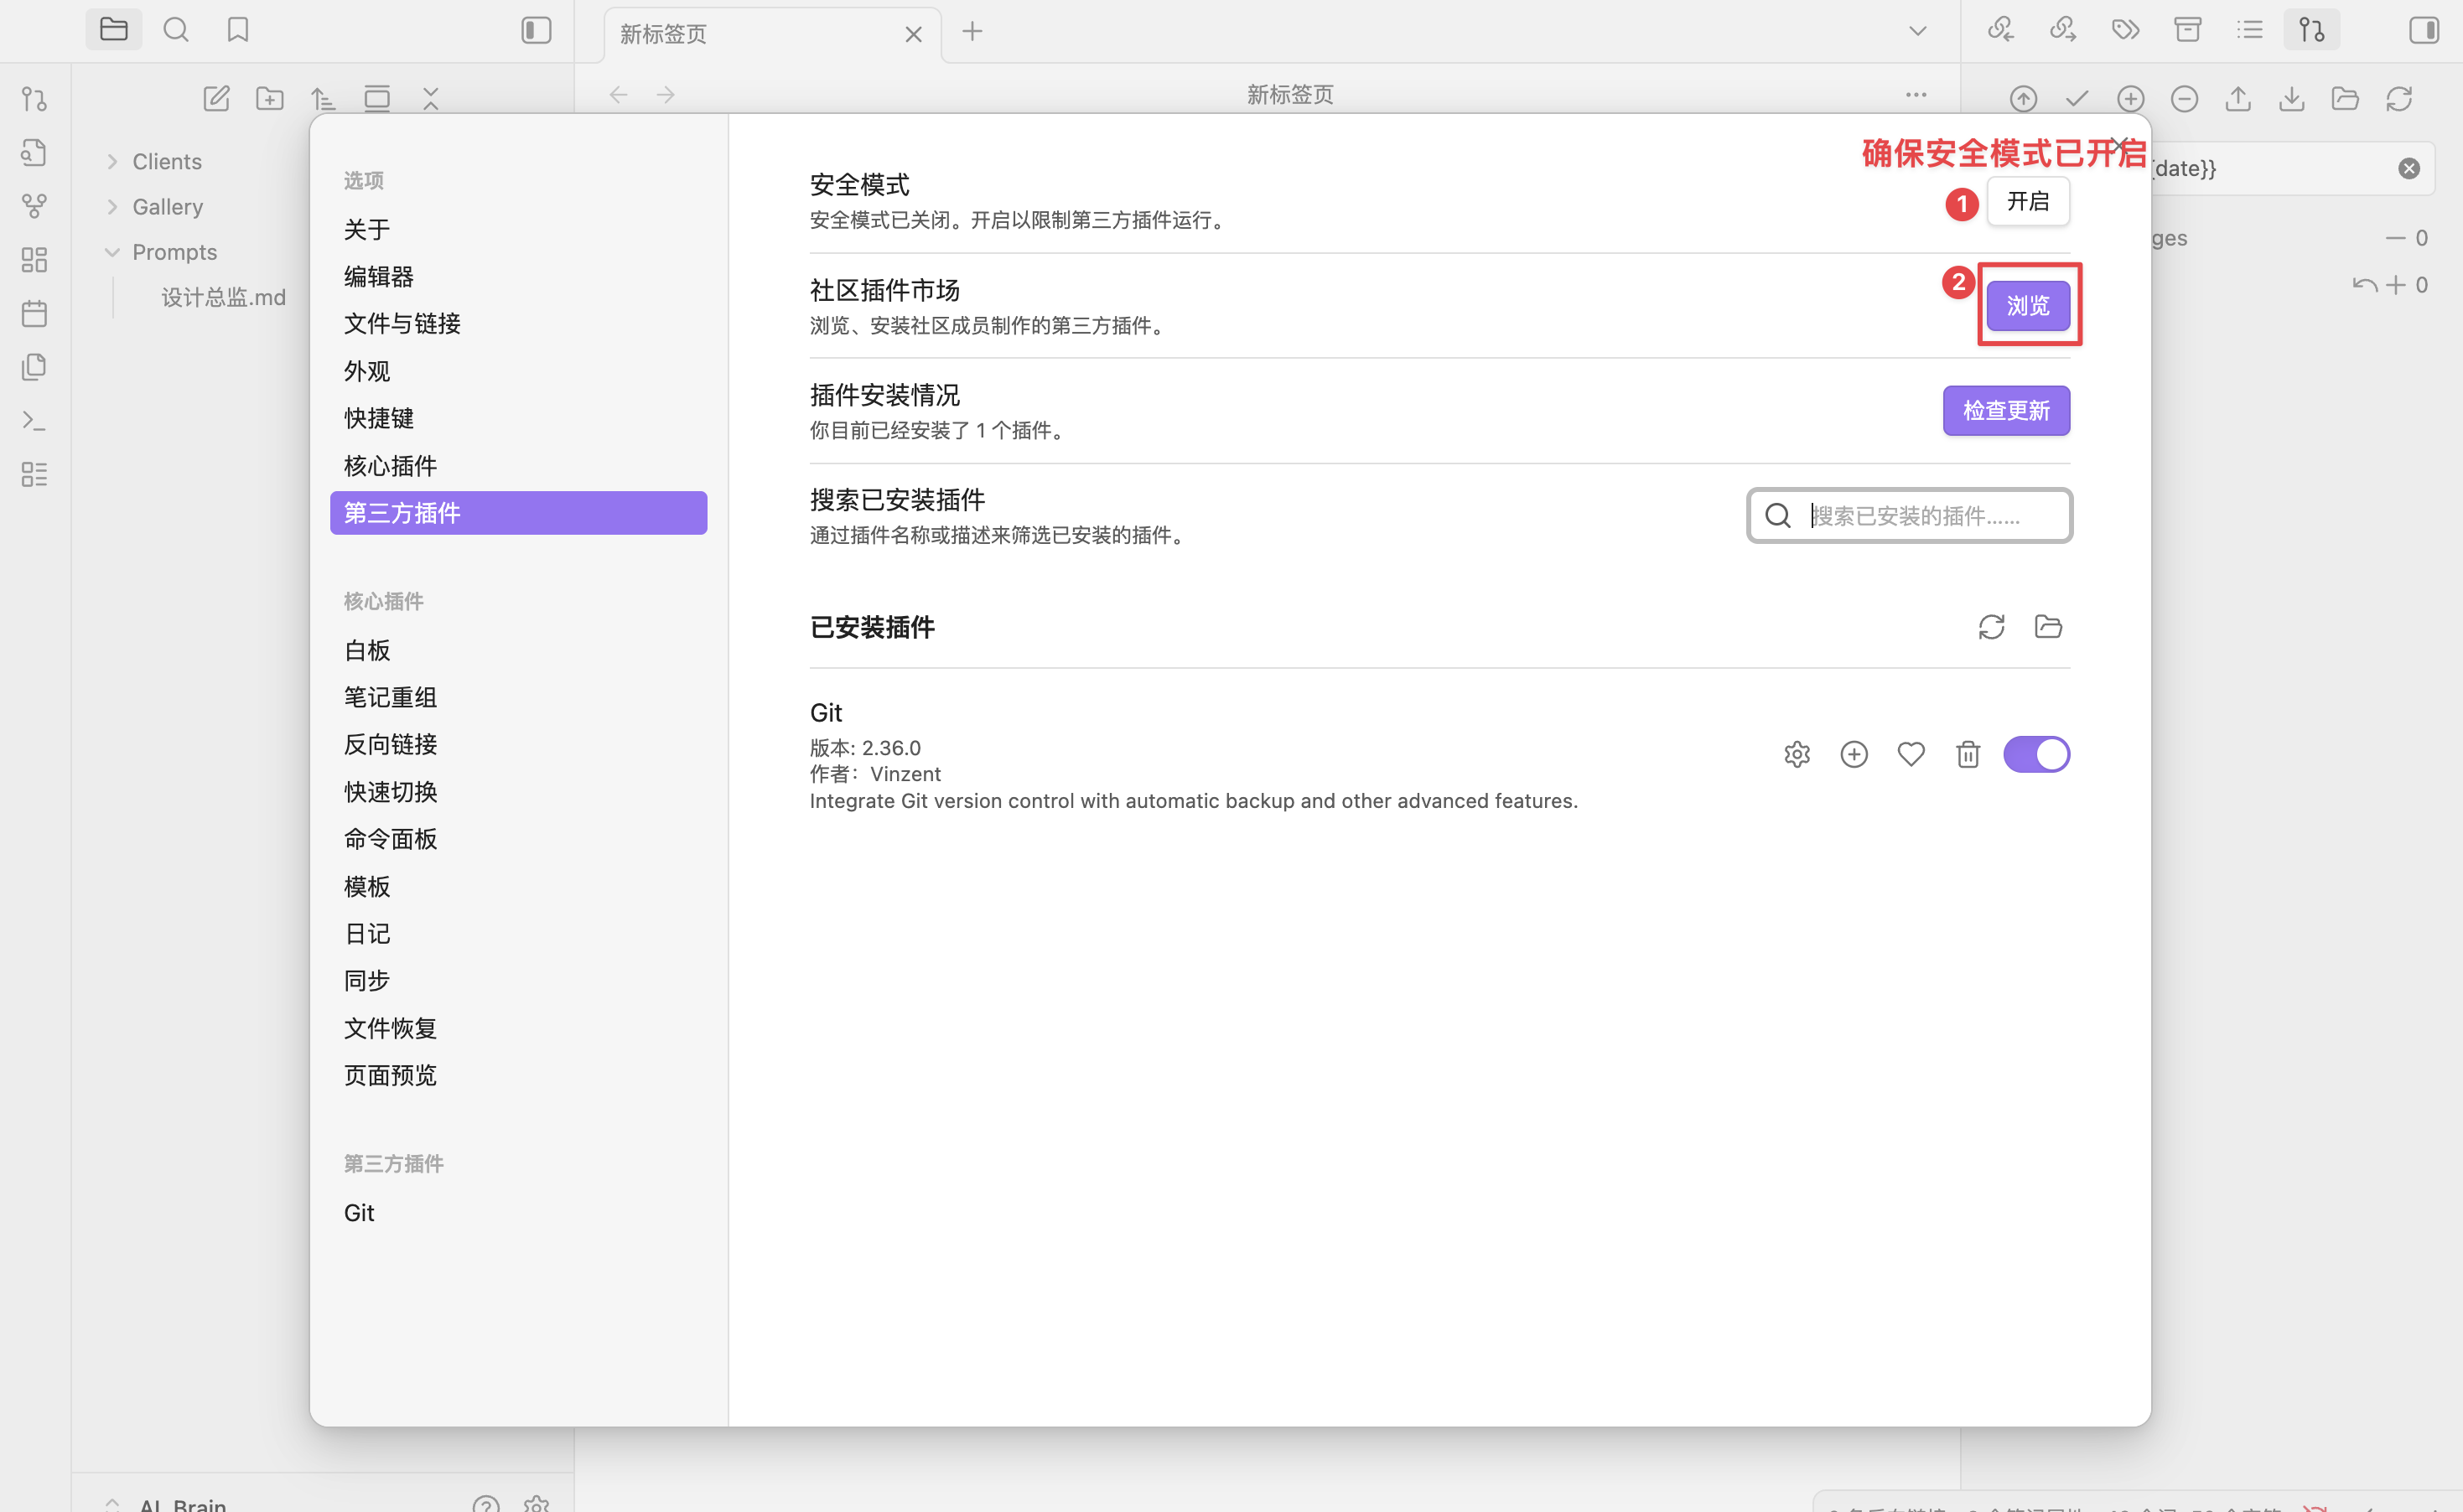Open search in left sidebar header
The height and width of the screenshot is (1512, 2463).
[x=176, y=30]
